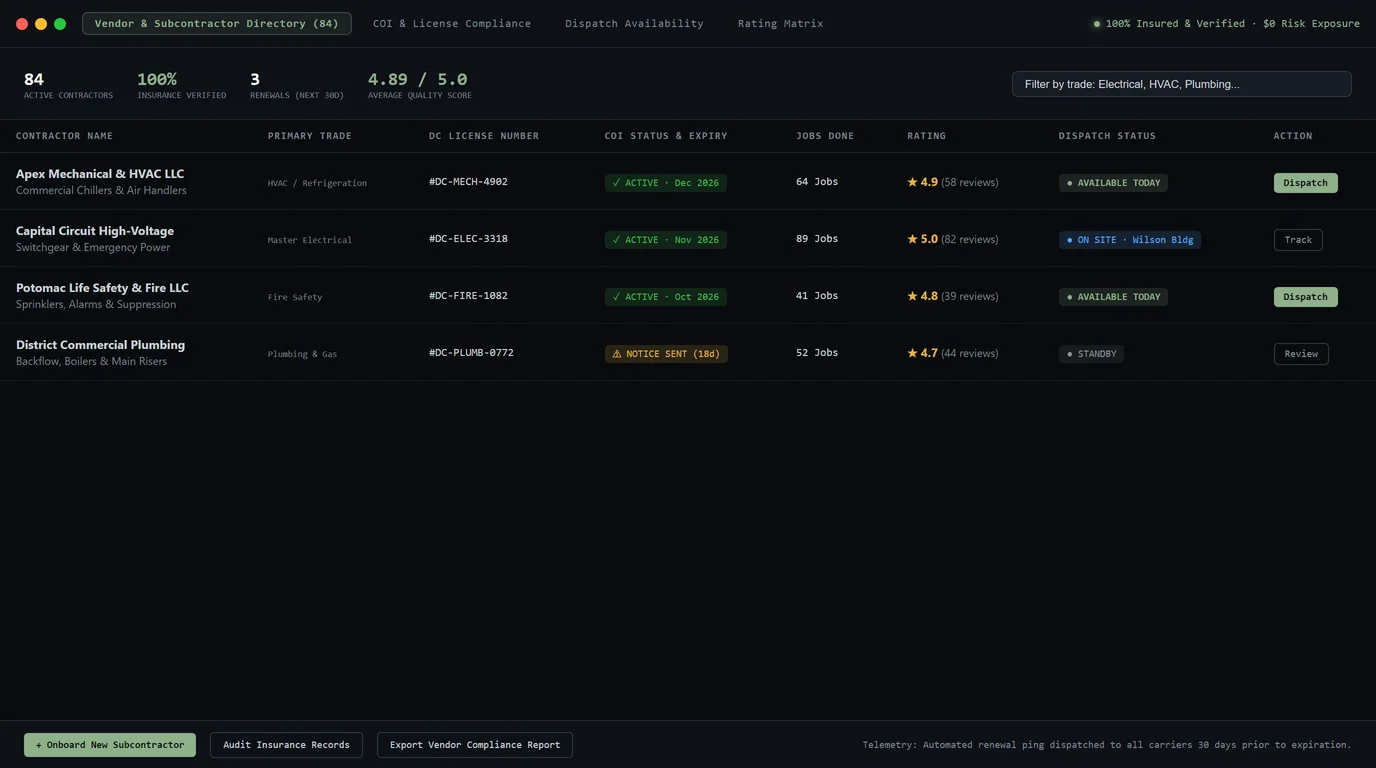Image resolution: width=1376 pixels, height=768 pixels.
Task: Click the 3 Renewals next 30D stat
Action: 297,85
